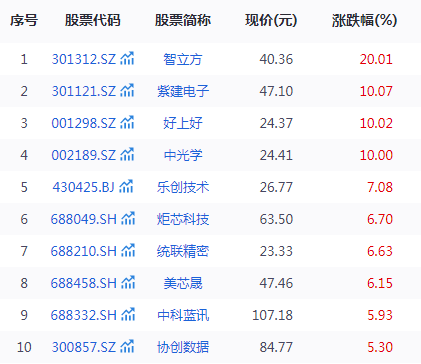Open chart icon beside 688332.SH
Image resolution: width=421 pixels, height=364 pixels.
[128, 315]
